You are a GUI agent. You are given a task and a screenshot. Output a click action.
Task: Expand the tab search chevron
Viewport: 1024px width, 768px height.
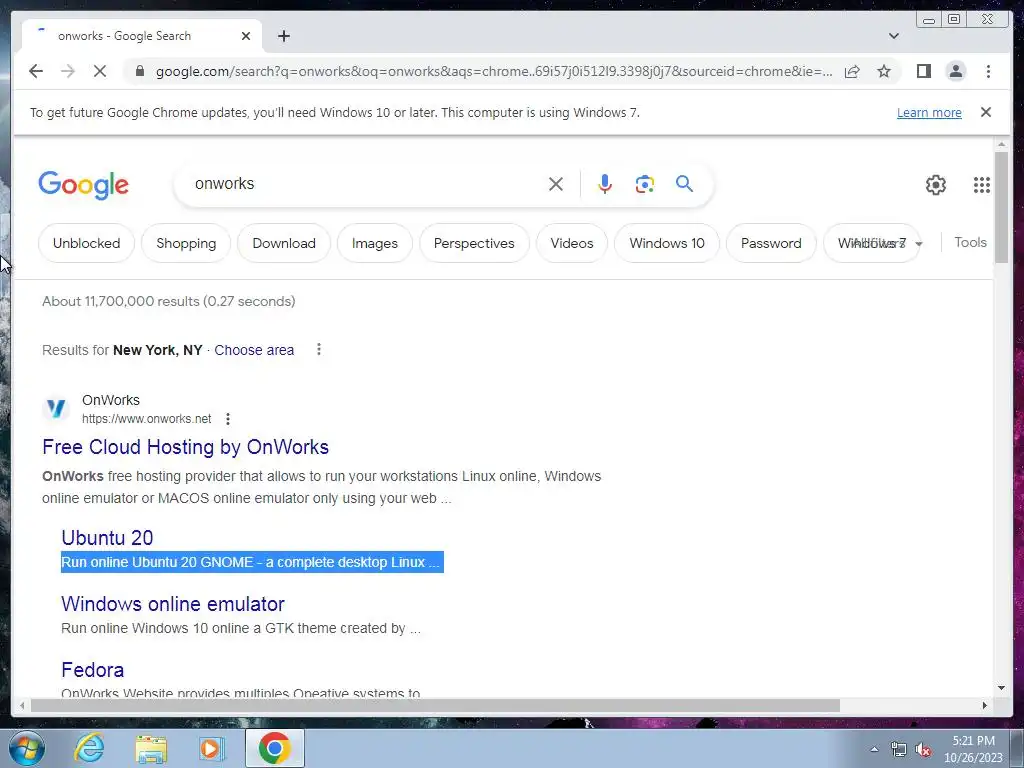click(893, 36)
